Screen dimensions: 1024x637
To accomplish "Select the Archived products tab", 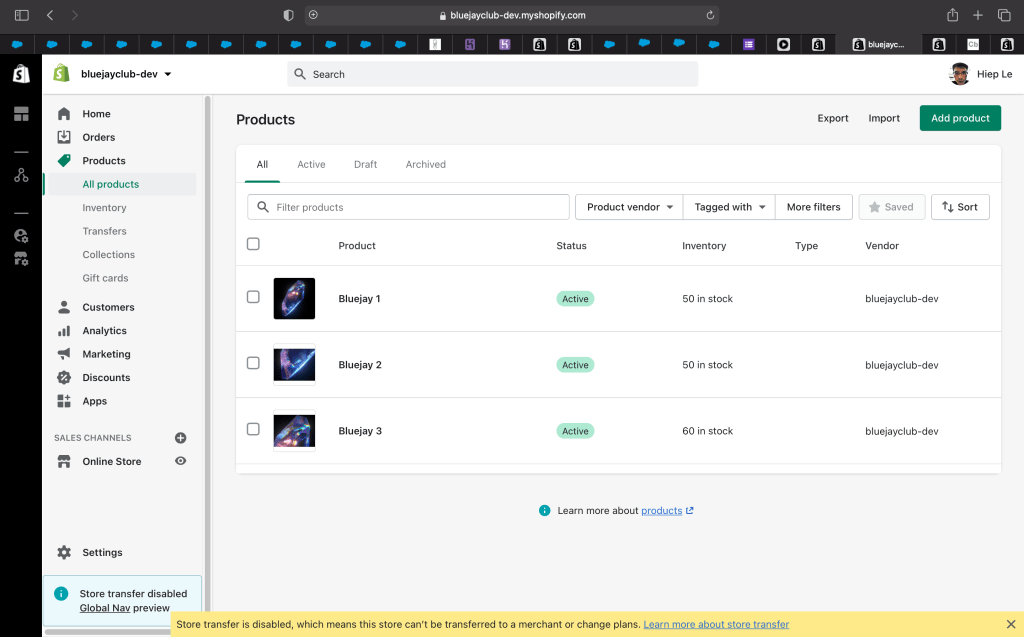I will pos(425,164).
